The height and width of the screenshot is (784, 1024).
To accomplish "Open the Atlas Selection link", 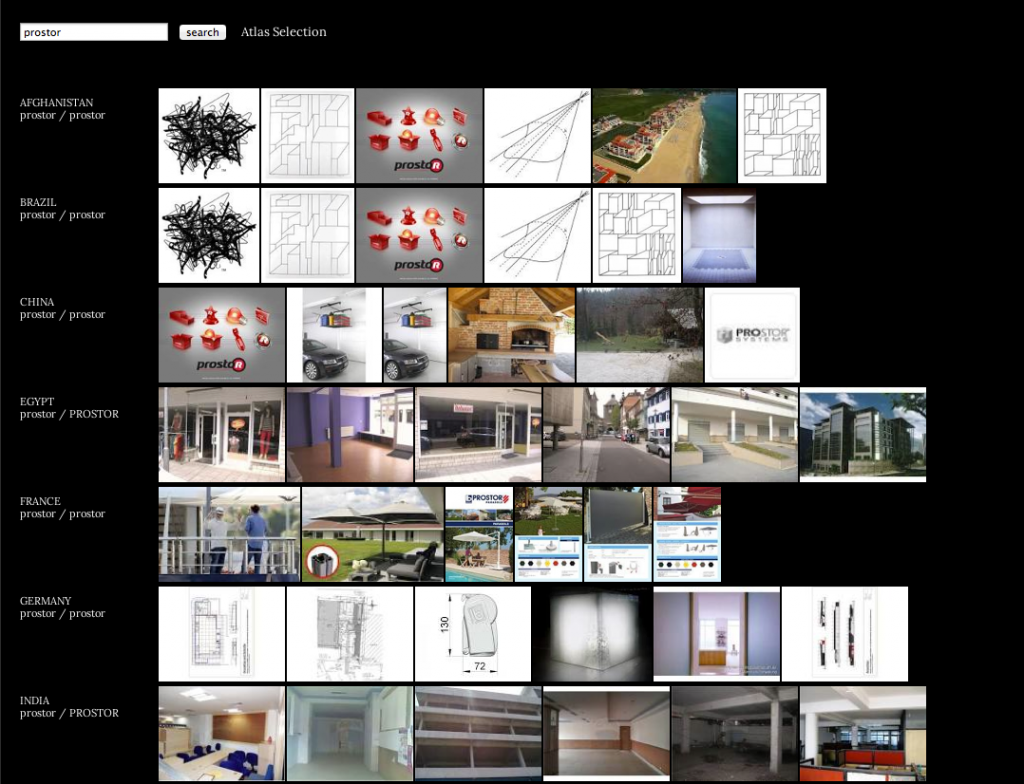I will tap(283, 32).
